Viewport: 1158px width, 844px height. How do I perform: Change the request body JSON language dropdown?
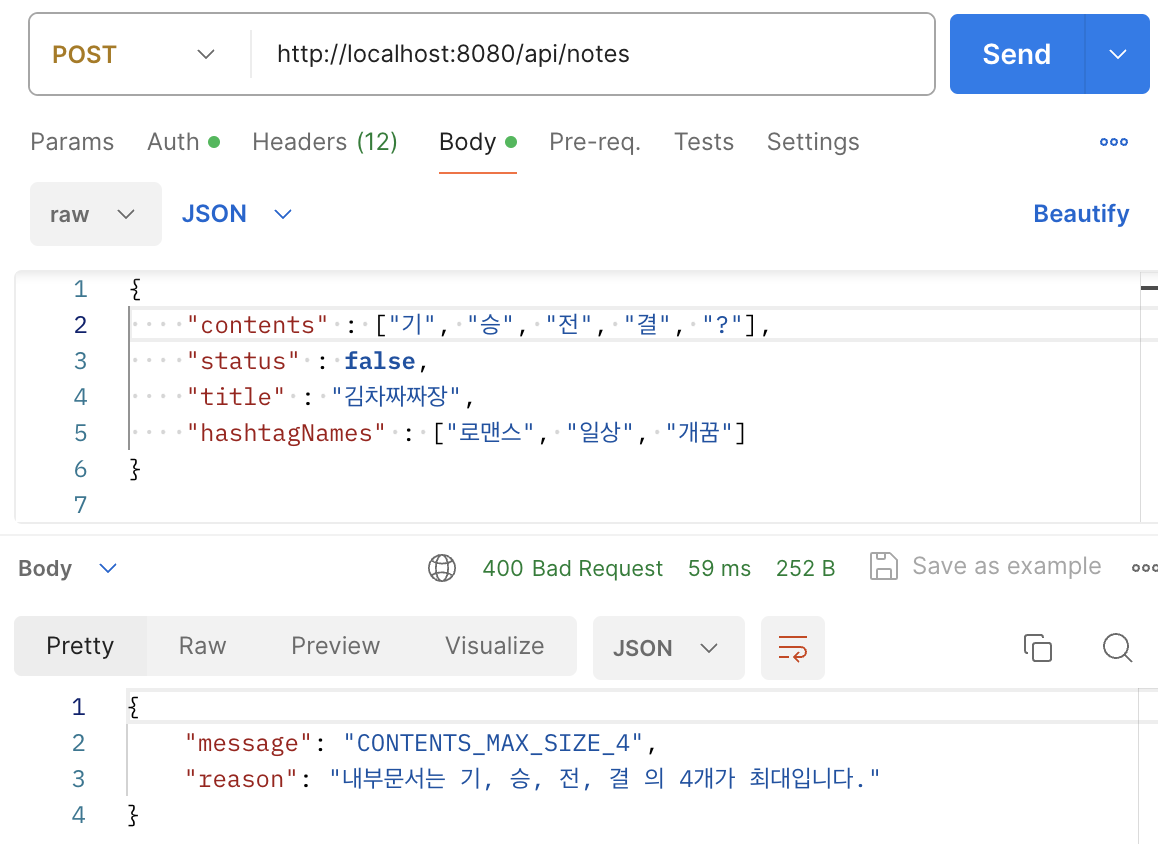coord(236,214)
